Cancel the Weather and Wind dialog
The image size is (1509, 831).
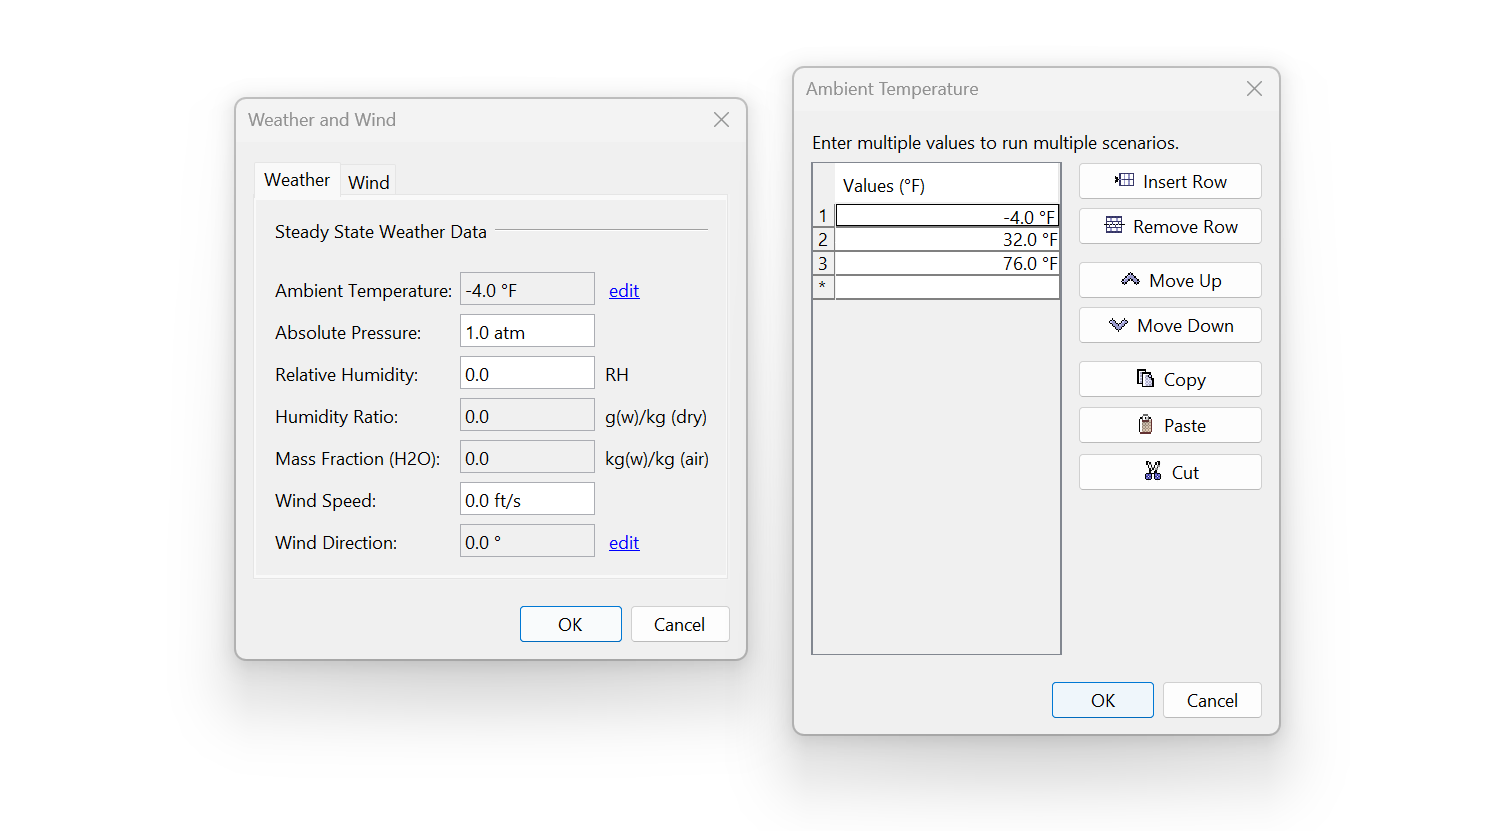click(679, 625)
